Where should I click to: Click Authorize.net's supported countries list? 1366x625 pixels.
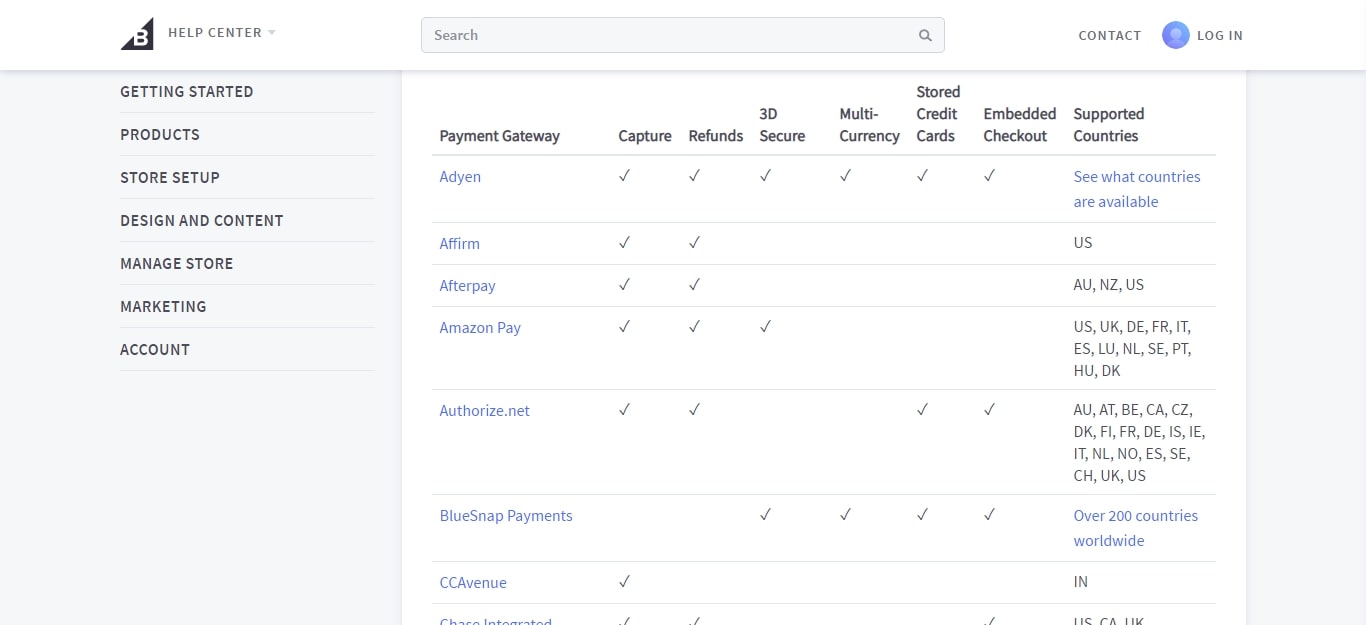click(x=1139, y=443)
